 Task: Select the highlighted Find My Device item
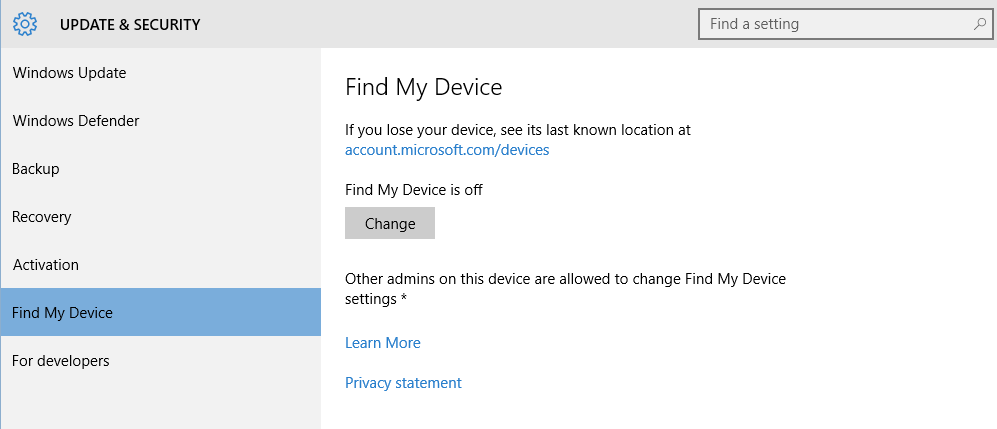(x=62, y=313)
